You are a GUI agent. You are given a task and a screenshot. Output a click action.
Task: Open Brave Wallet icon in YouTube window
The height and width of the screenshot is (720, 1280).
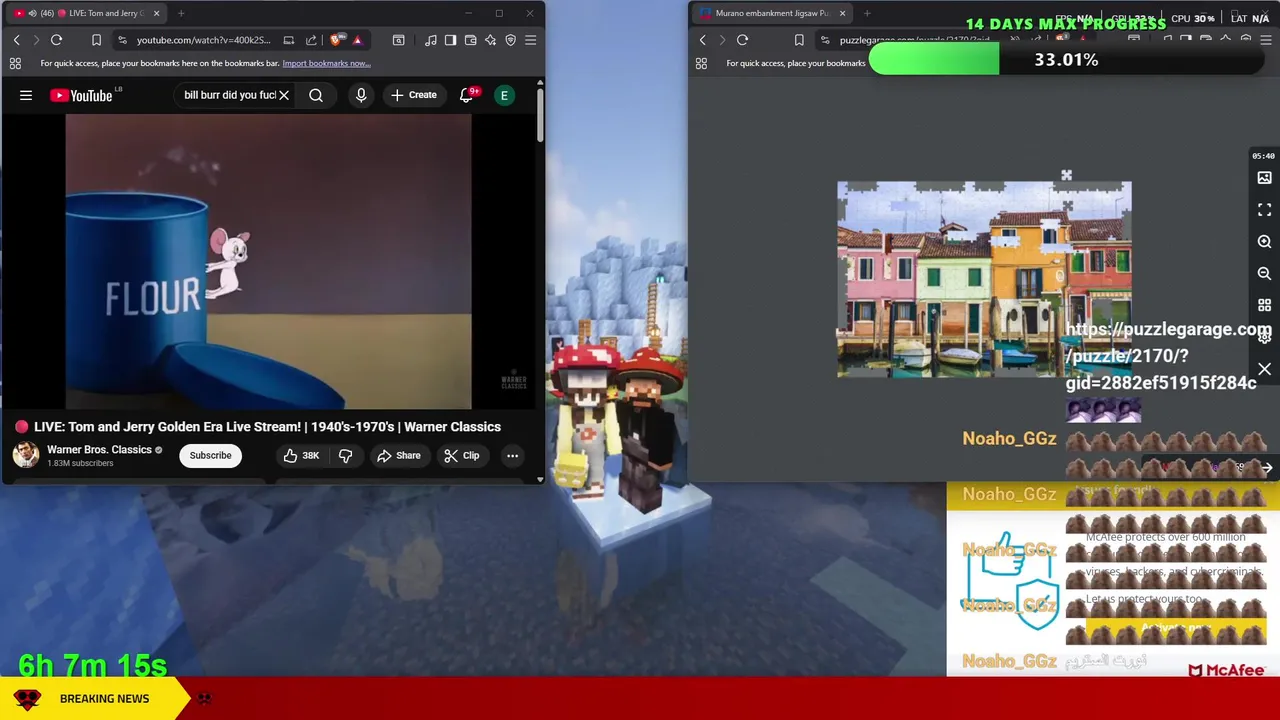click(x=470, y=40)
